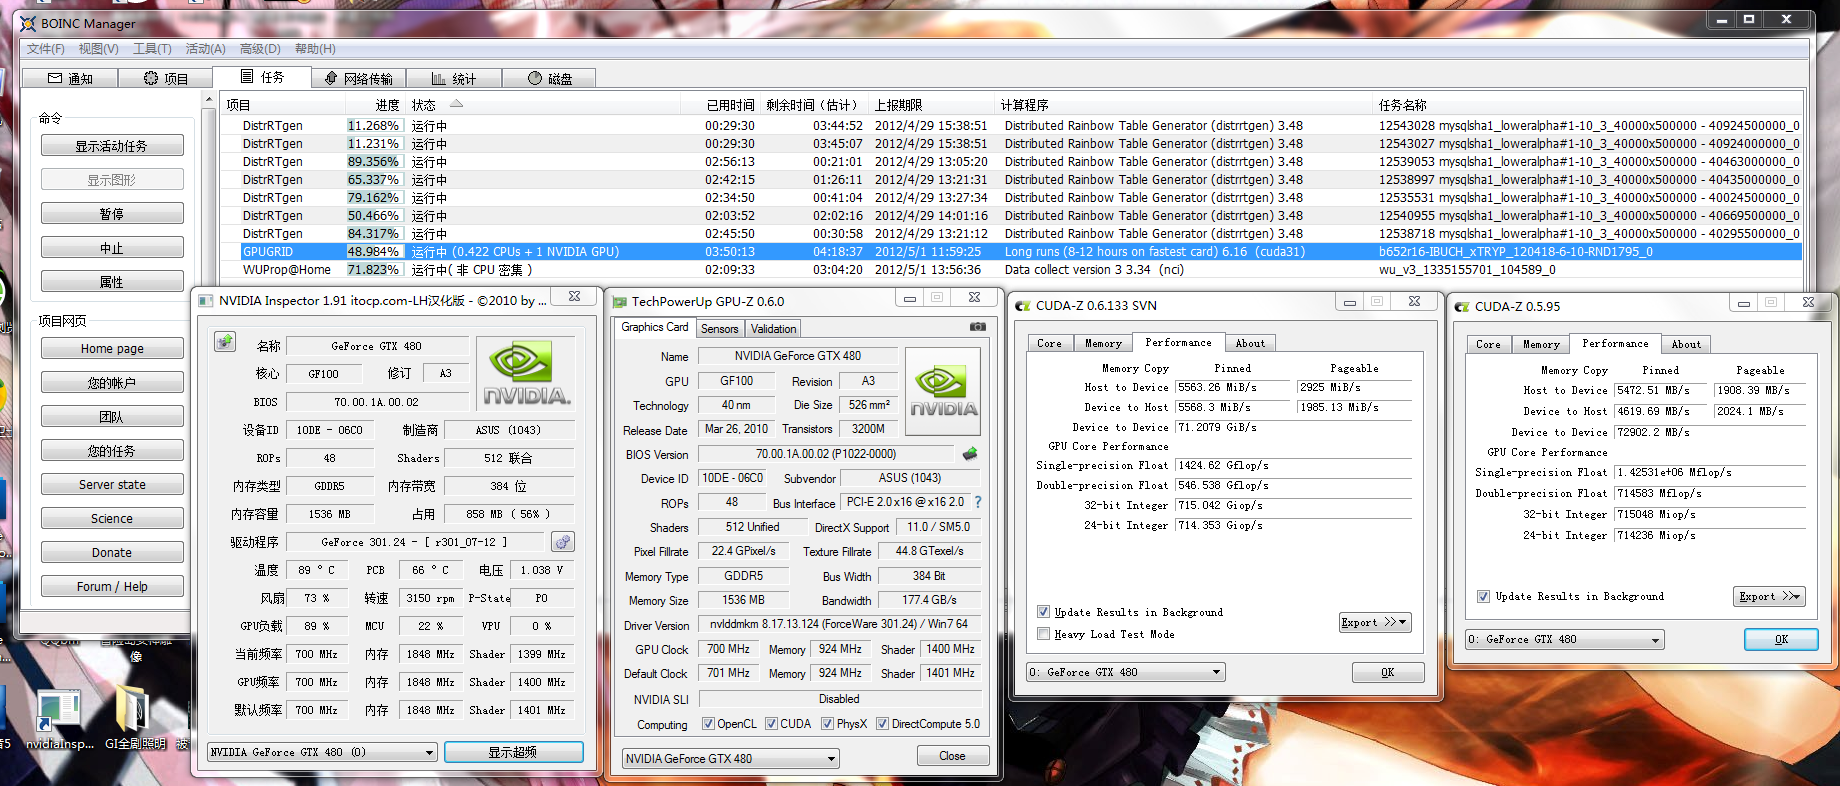Screen dimensions: 1840x786
Task: Click the chart icon on the 统计 tab
Action: [439, 78]
